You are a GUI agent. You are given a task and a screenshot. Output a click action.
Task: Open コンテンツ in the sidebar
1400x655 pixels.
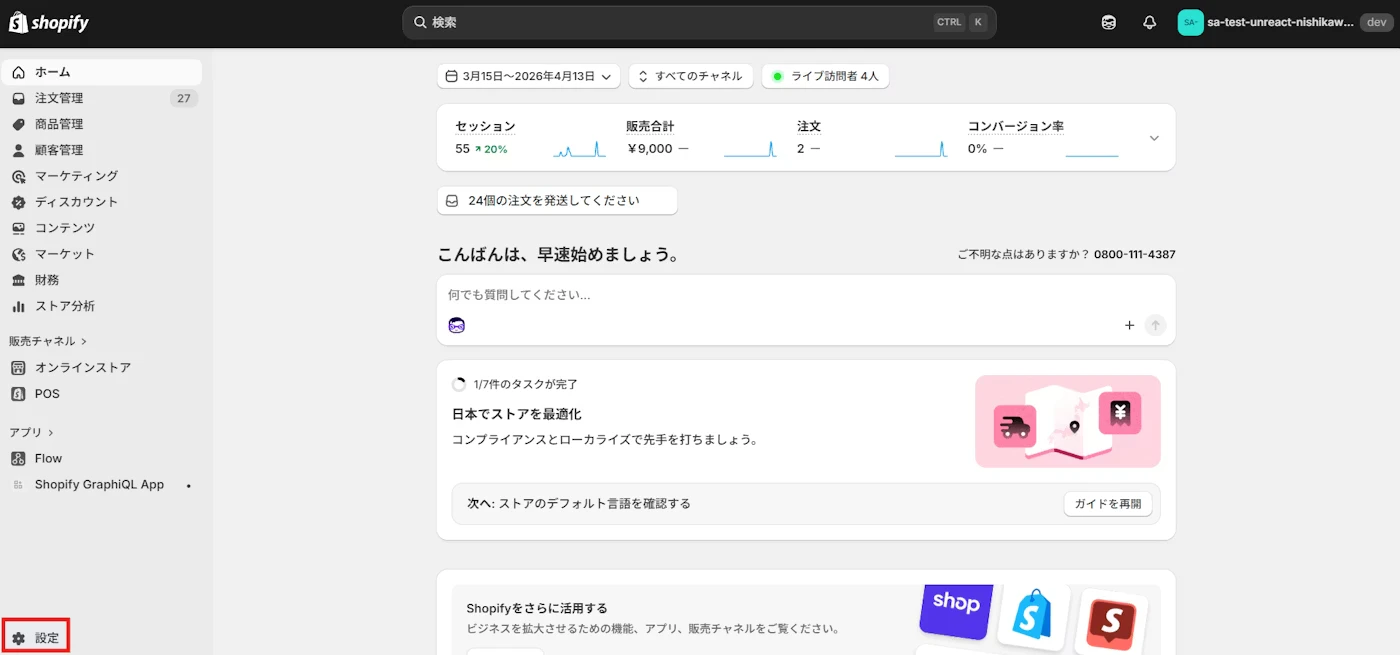click(102, 228)
